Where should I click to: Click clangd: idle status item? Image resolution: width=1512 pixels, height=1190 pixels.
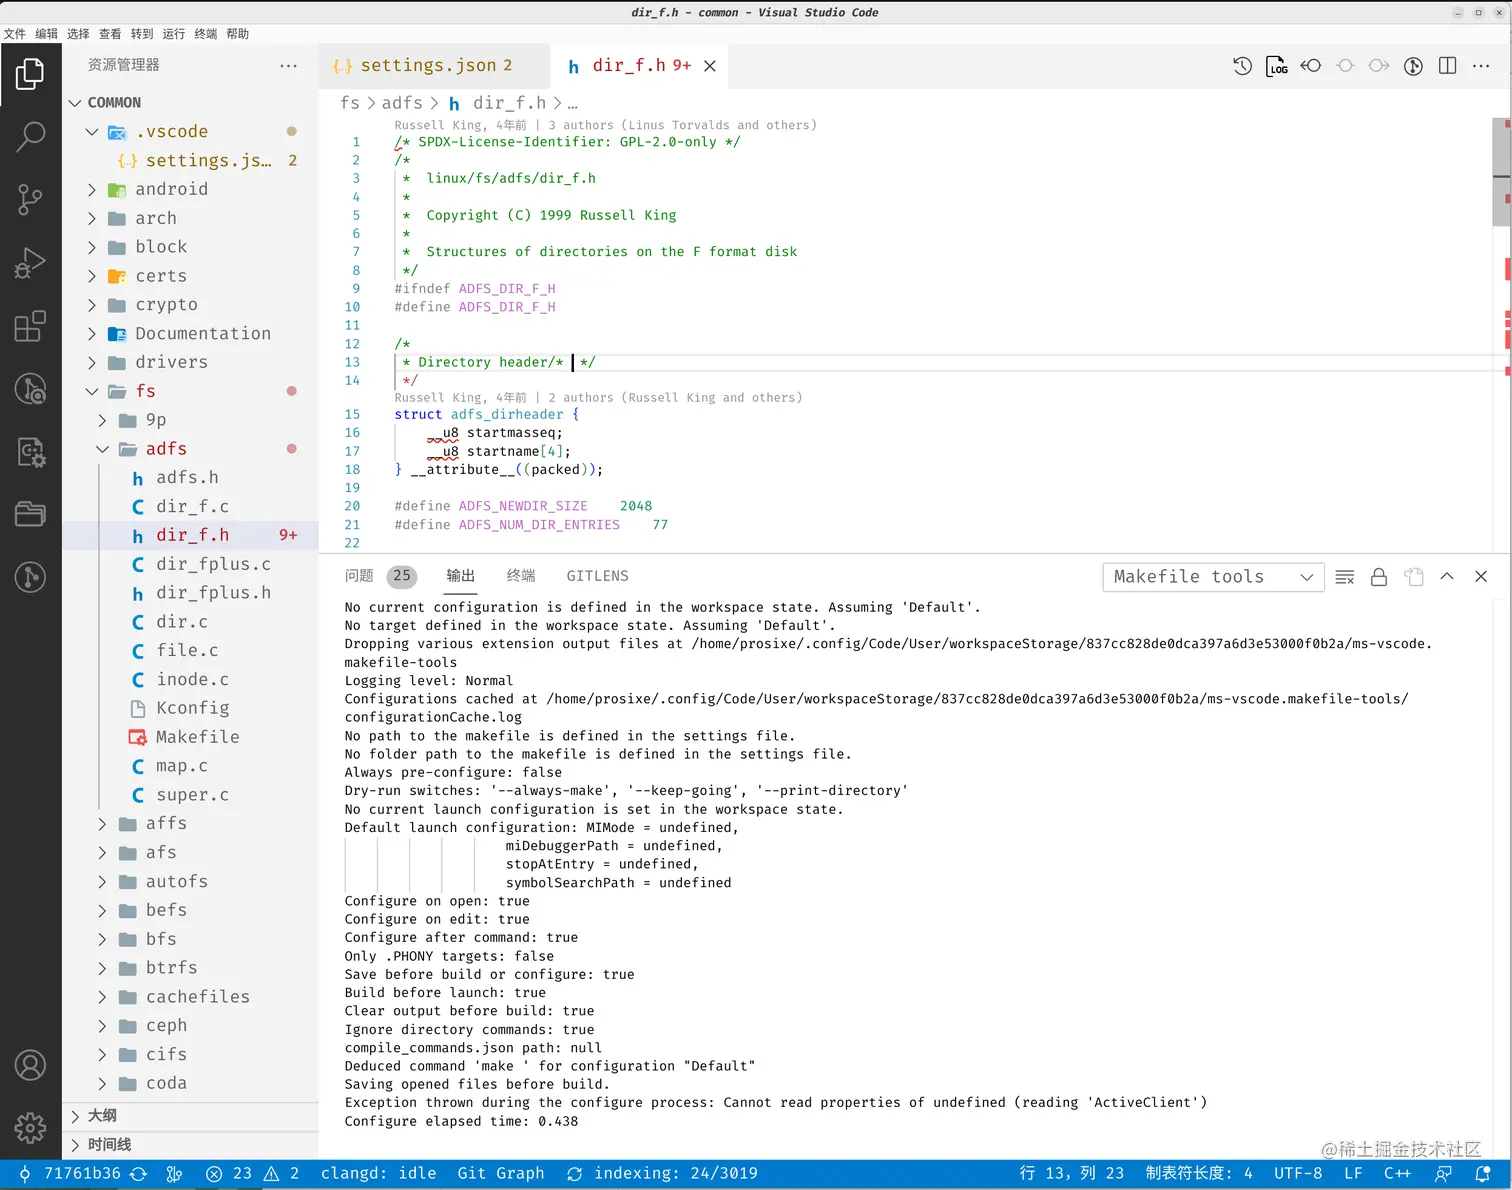378,1174
